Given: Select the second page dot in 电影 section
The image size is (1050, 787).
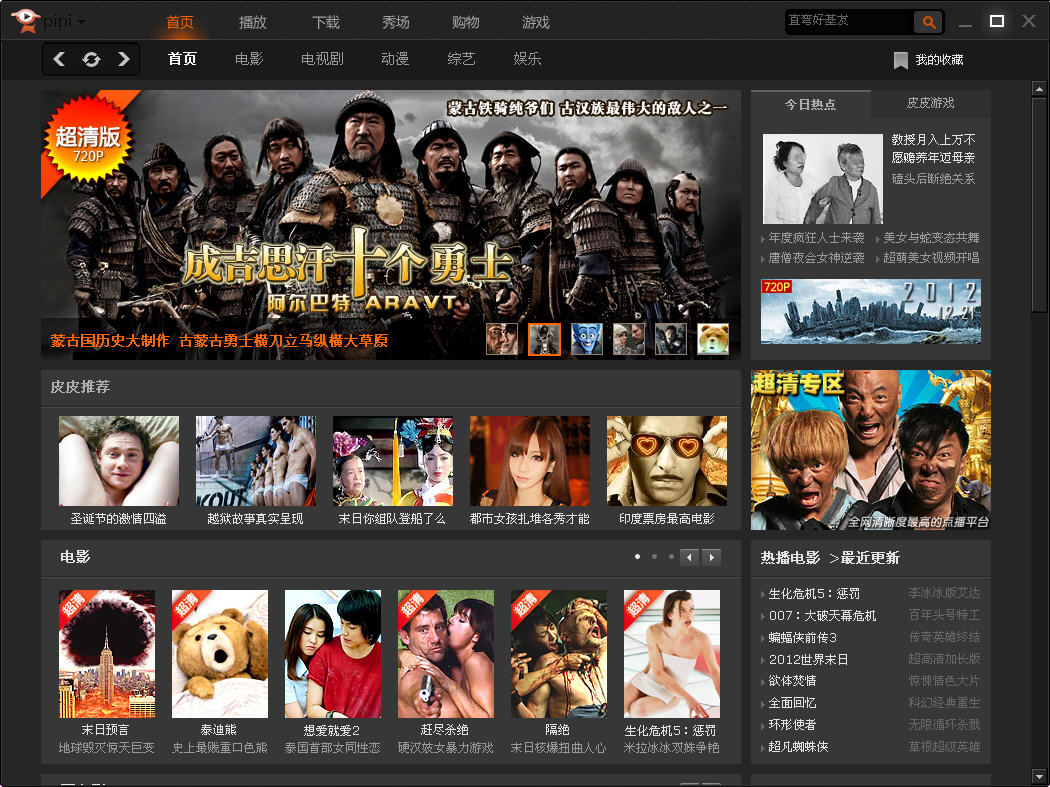Looking at the screenshot, I should click(654, 556).
